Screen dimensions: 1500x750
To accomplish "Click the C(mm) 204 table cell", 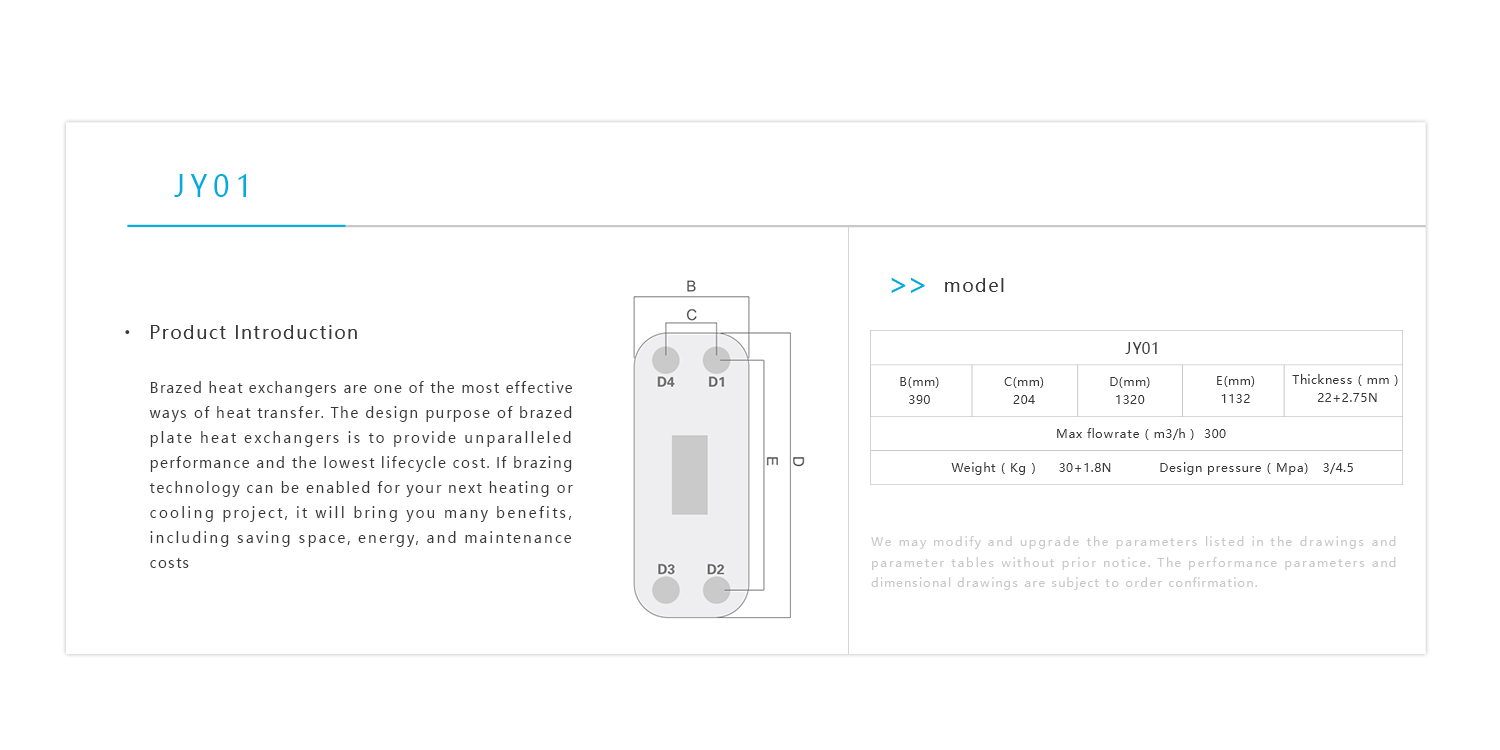I will [x=1024, y=391].
